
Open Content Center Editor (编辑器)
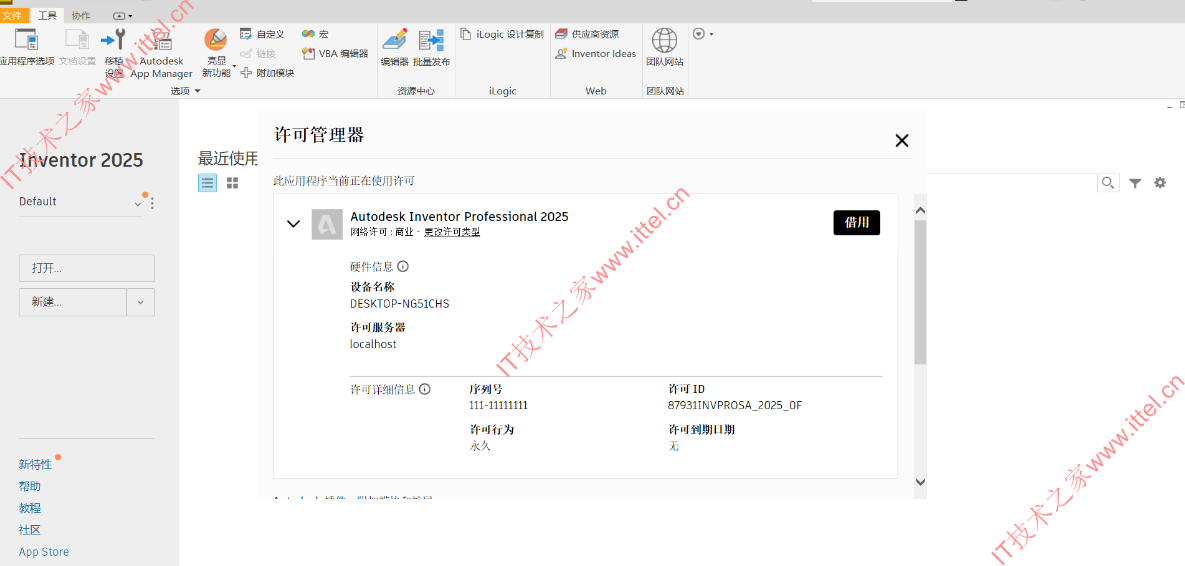(x=394, y=48)
